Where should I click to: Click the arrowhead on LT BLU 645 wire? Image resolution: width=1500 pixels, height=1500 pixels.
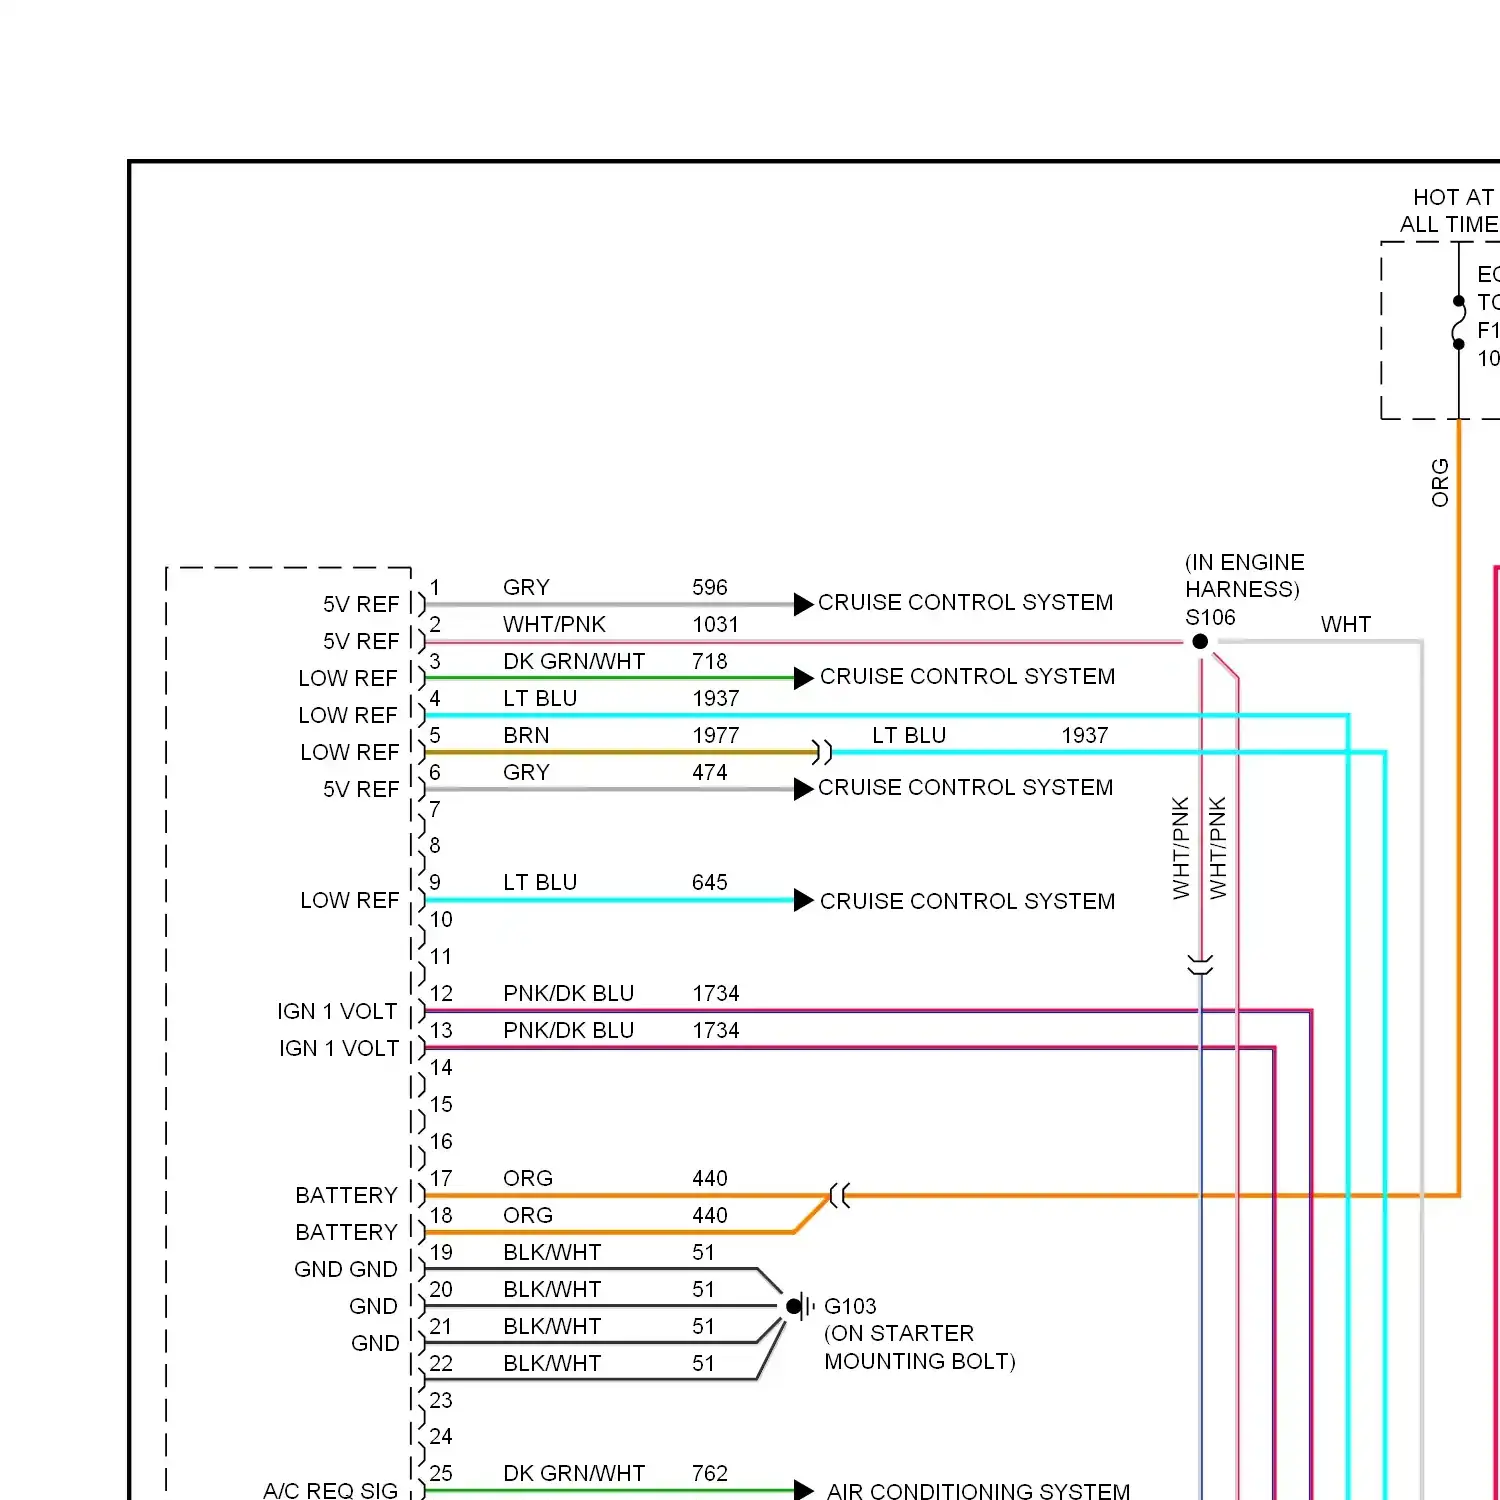[803, 900]
